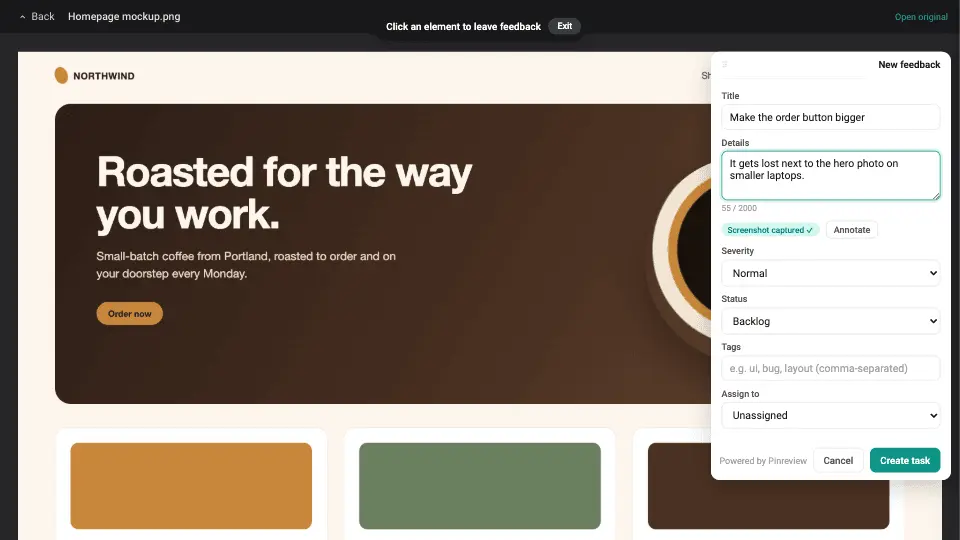
Task: Click the small-batch coffee description paragraph
Action: pos(246,264)
